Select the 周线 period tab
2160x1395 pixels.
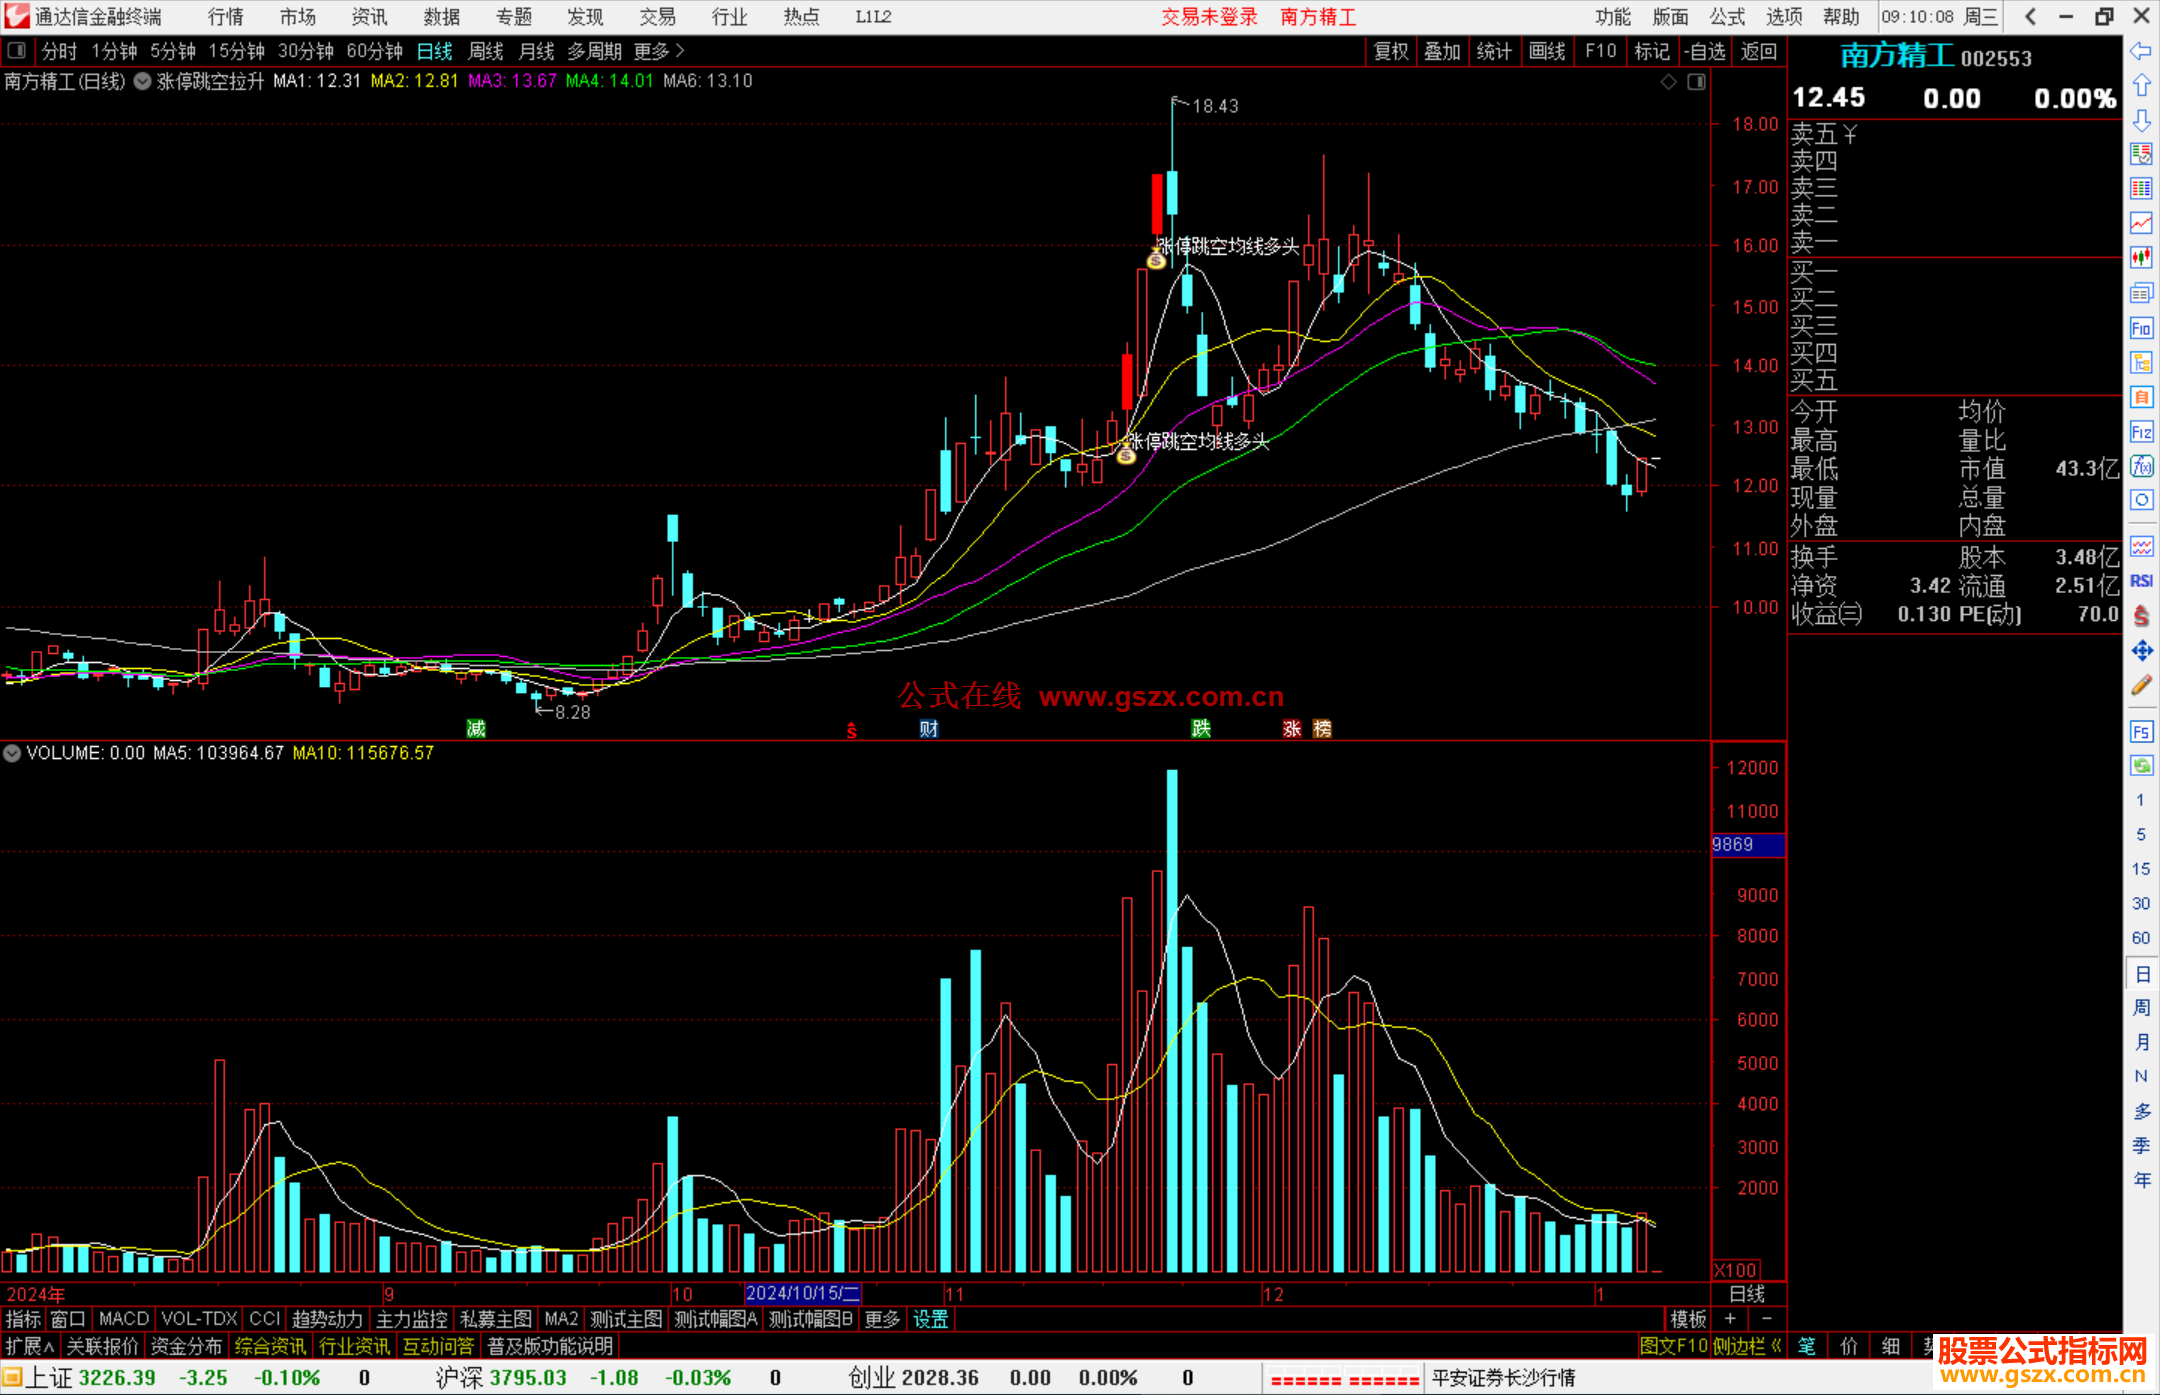pos(486,51)
